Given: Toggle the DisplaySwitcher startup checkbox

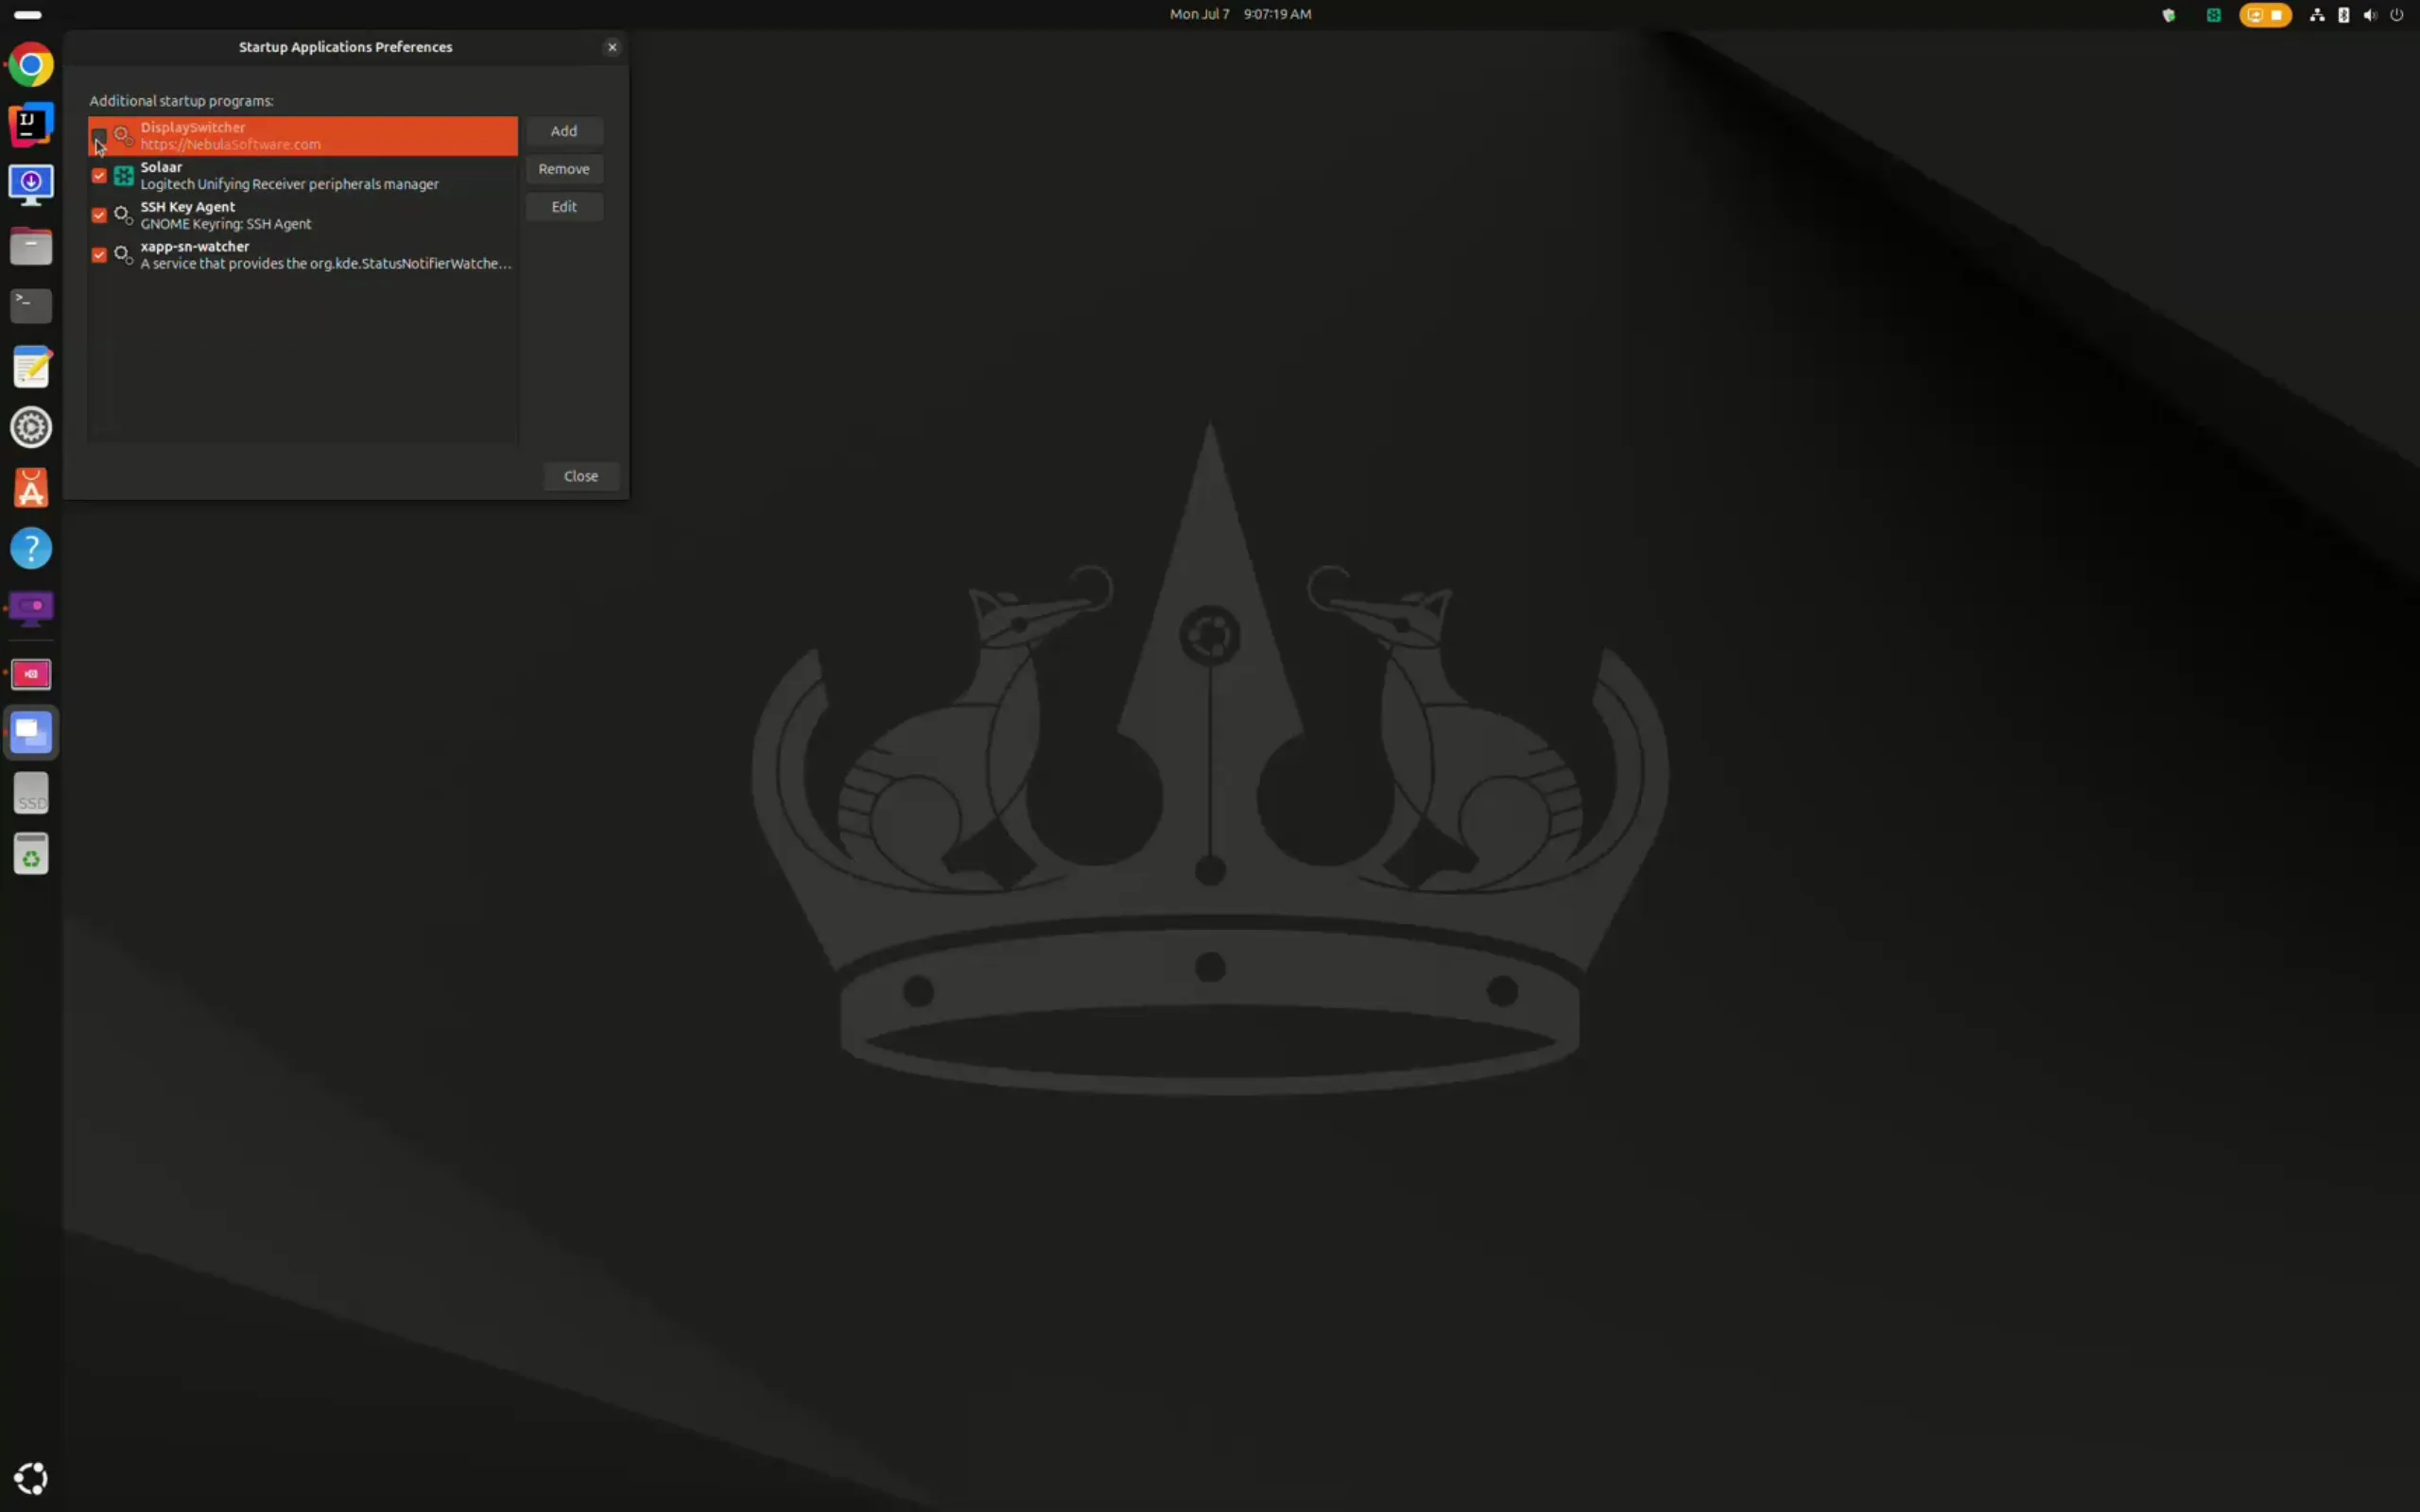Looking at the screenshot, I should point(99,136).
